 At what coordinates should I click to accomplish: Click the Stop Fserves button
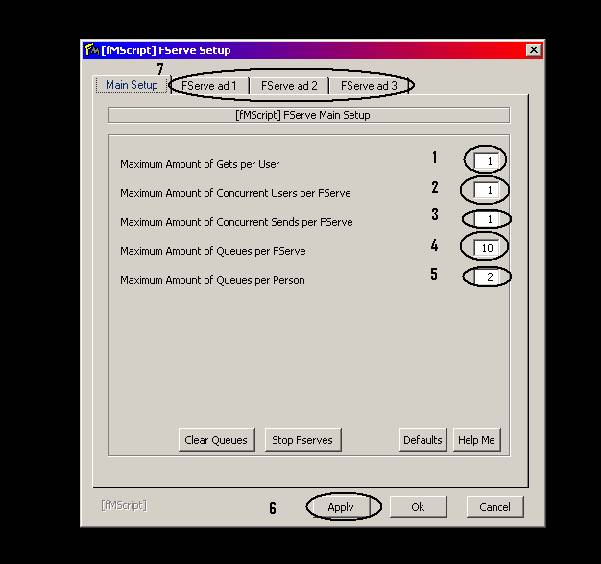(303, 440)
